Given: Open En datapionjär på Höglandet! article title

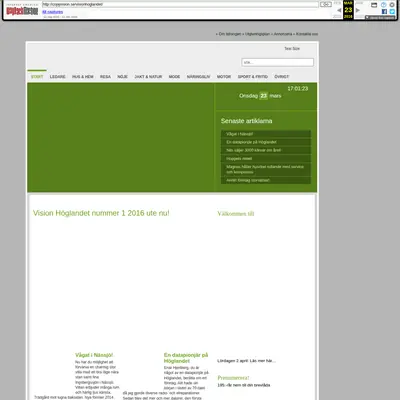Looking at the screenshot, I should coord(186,358).
